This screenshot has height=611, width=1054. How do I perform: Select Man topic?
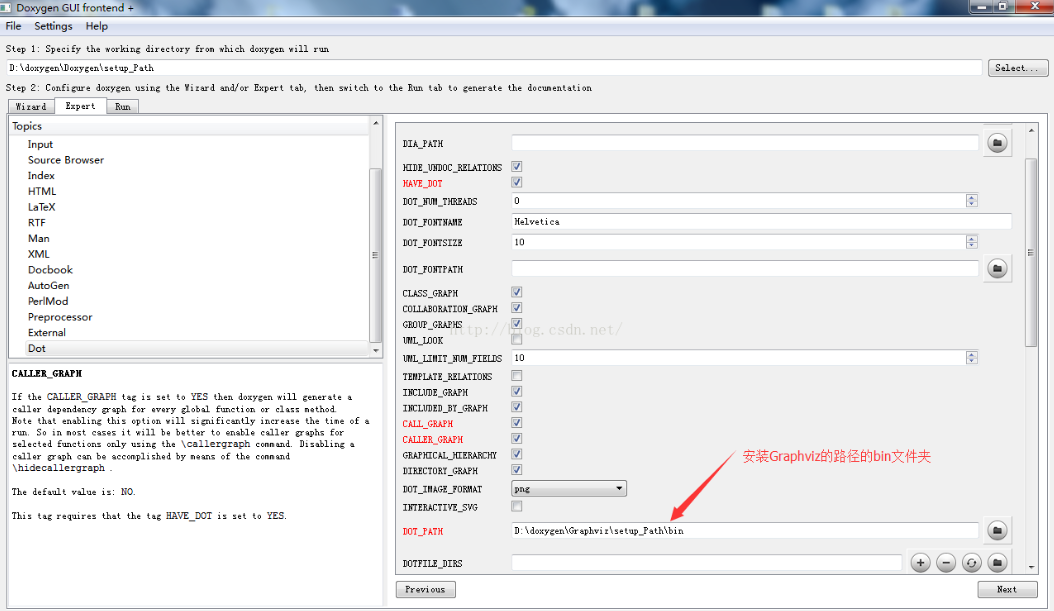[x=38, y=239]
